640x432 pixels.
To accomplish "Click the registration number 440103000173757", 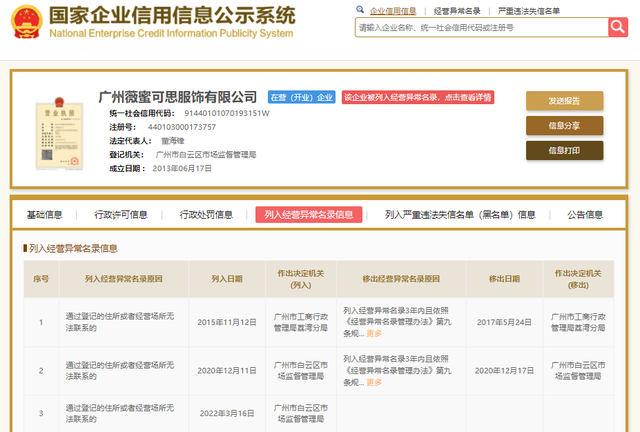I will [x=182, y=127].
